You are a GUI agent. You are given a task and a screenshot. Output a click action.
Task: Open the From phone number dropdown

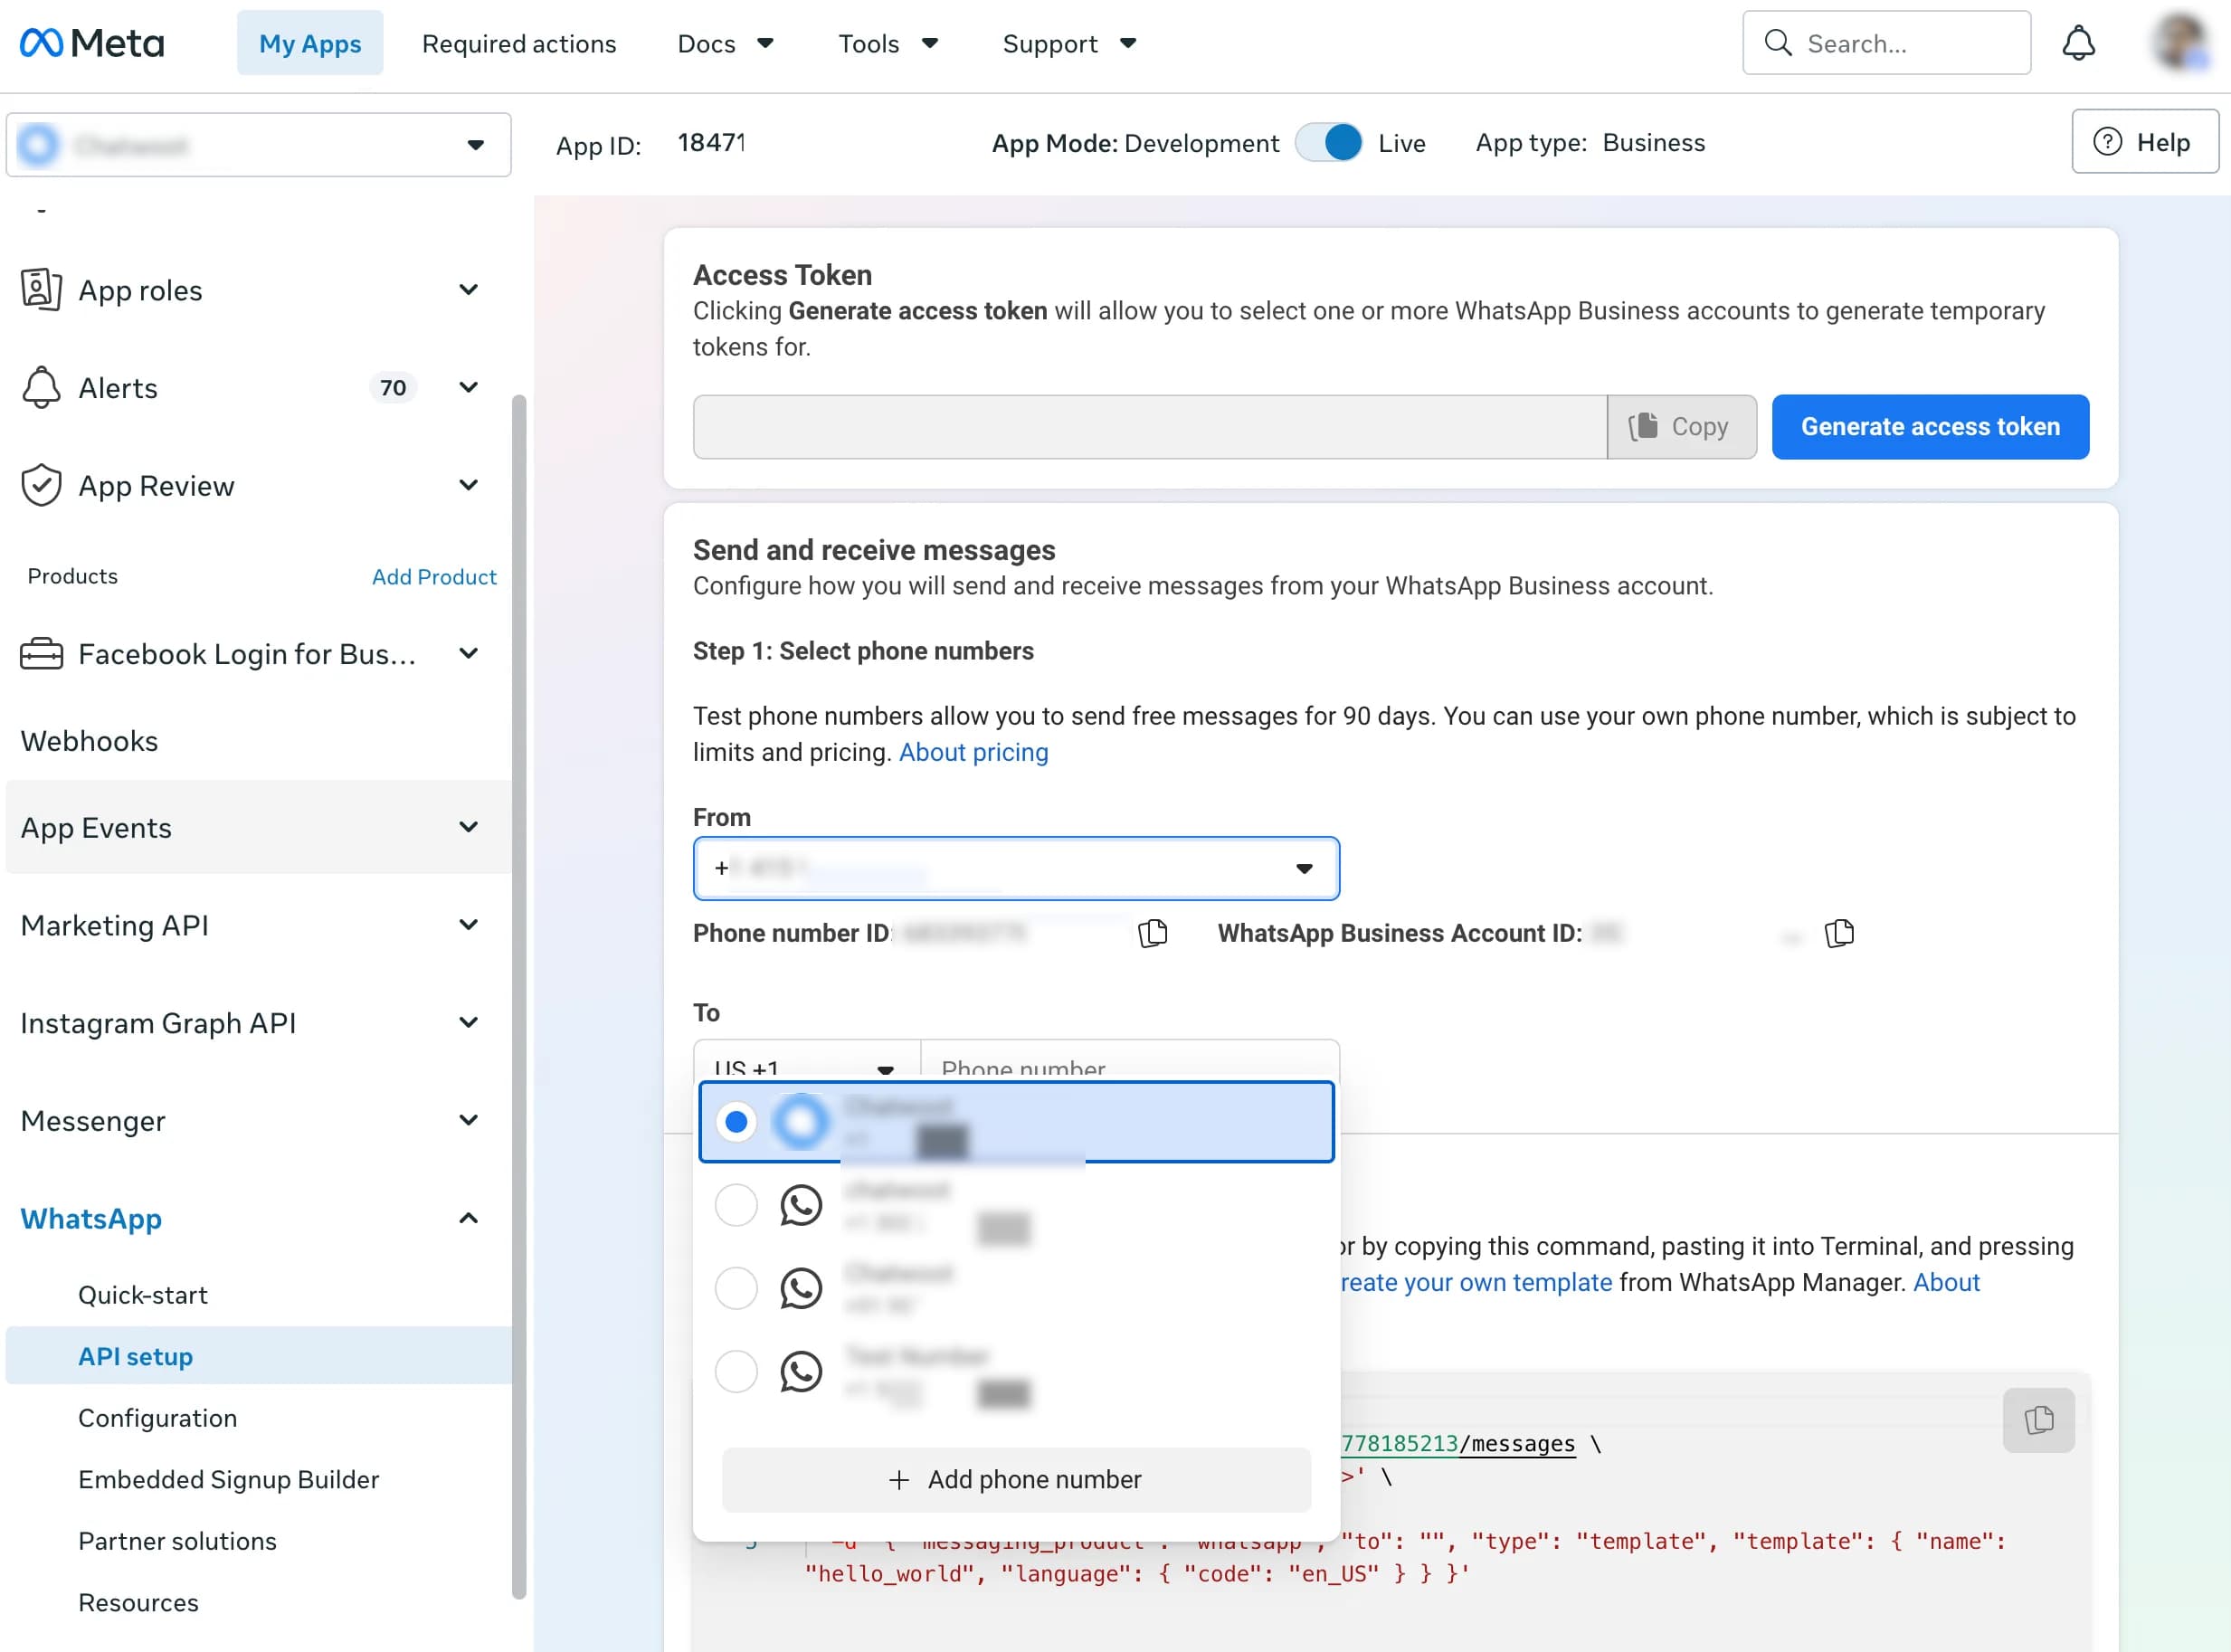pos(1016,868)
